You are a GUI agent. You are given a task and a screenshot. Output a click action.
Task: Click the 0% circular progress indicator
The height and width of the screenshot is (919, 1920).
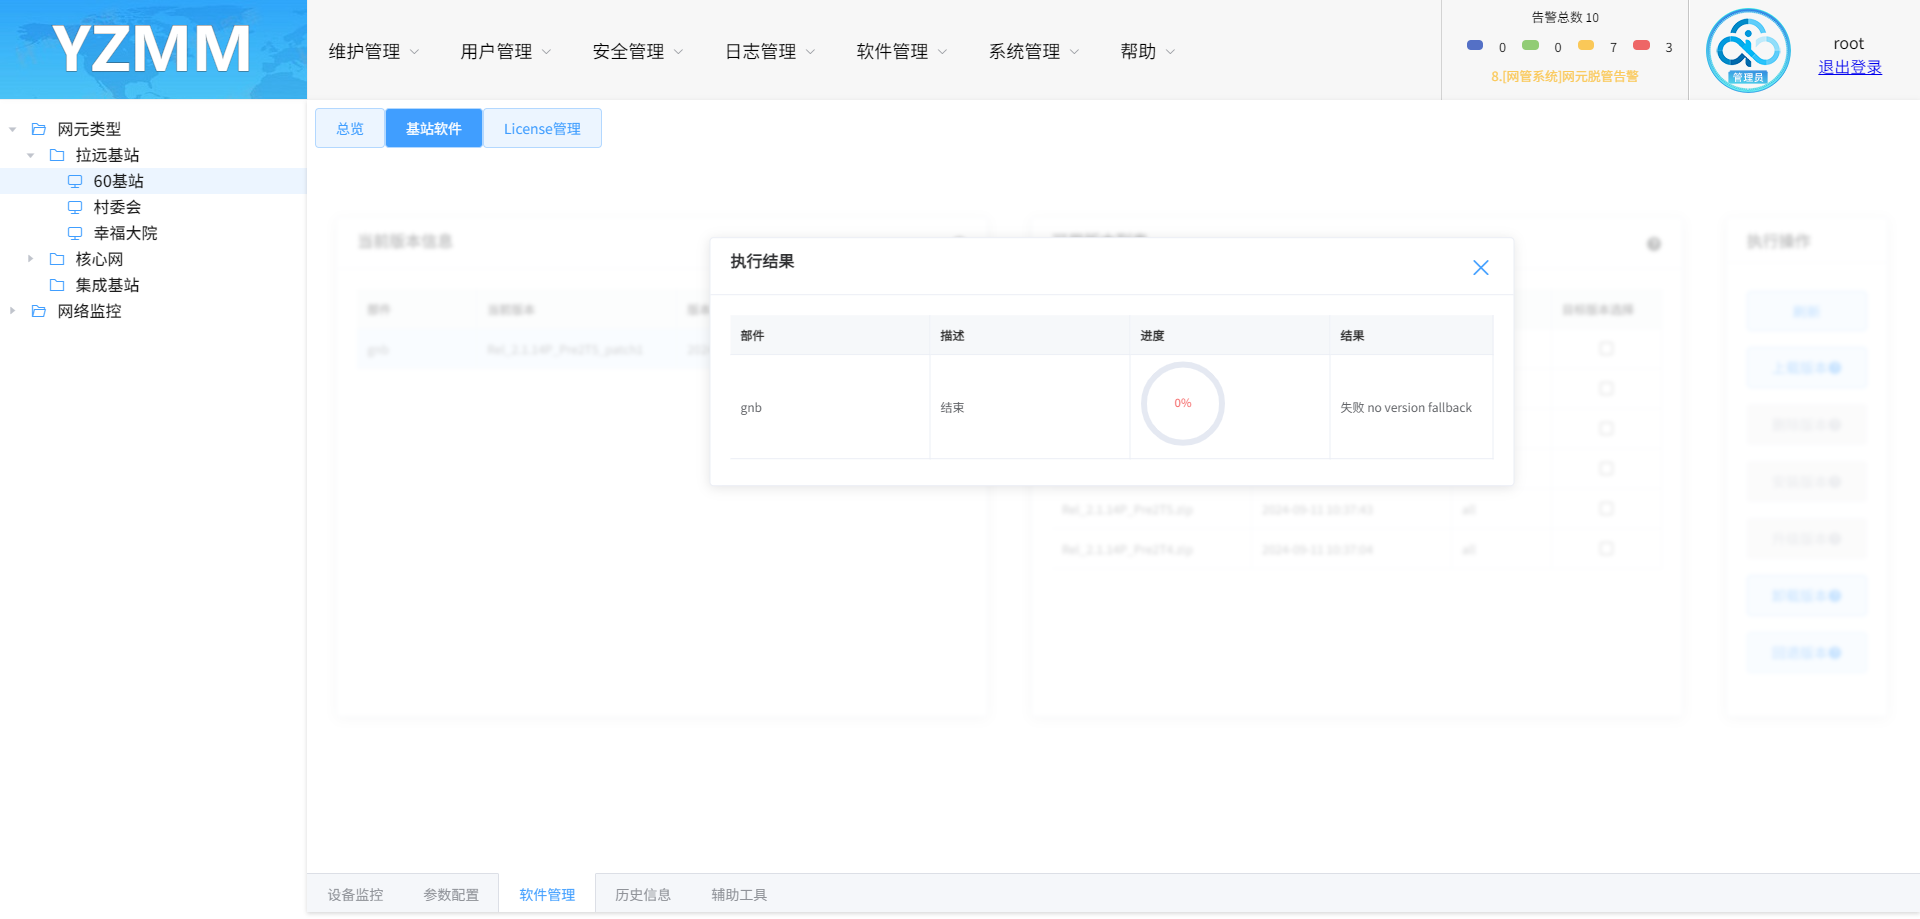[x=1183, y=403]
